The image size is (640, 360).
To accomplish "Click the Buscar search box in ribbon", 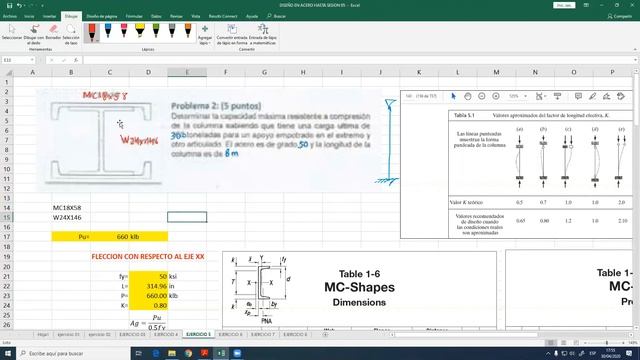I will pos(277,16).
